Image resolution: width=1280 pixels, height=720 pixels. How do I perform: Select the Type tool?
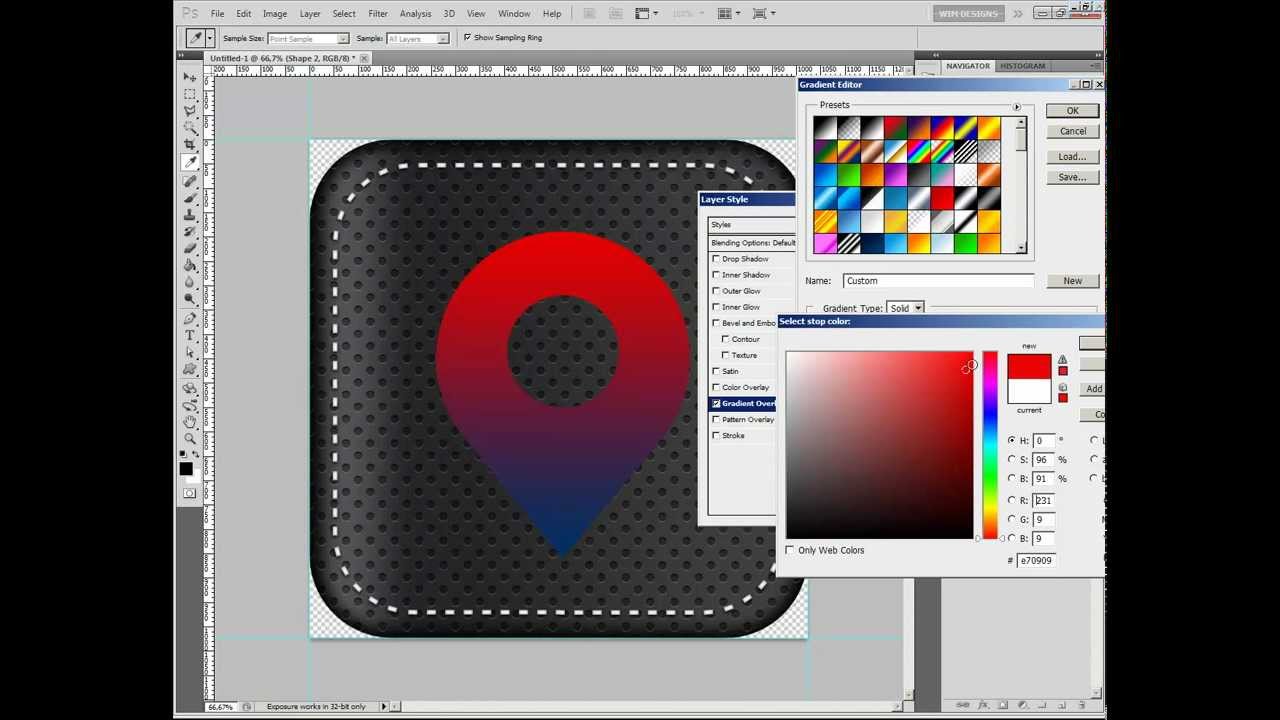tap(190, 336)
